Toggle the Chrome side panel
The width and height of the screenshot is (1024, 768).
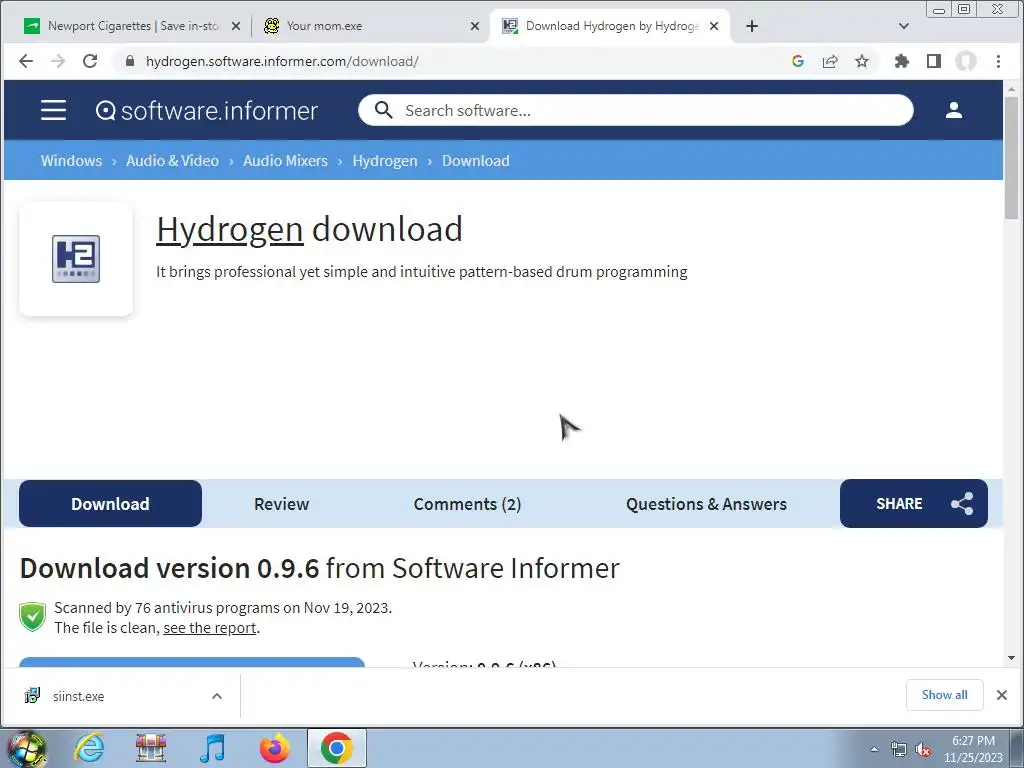(x=934, y=61)
